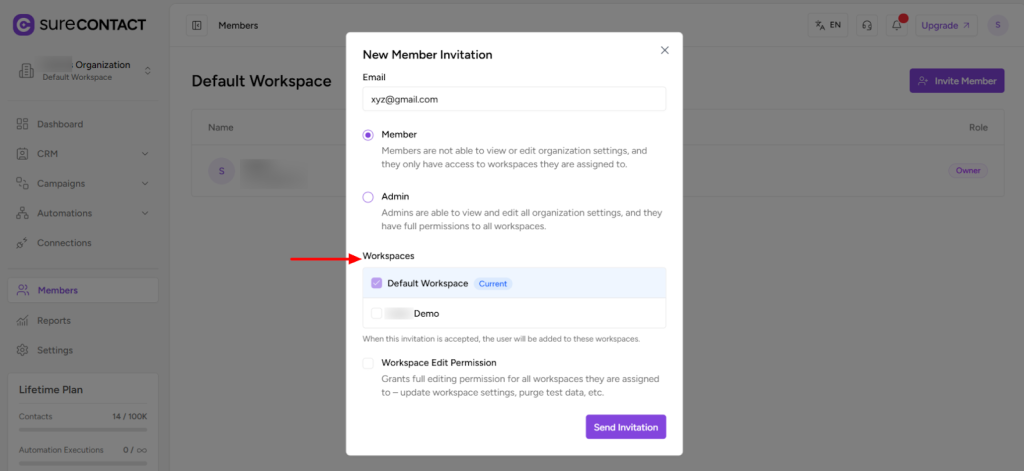This screenshot has height=471, width=1024.
Task: Click the Email input field
Action: (514, 99)
